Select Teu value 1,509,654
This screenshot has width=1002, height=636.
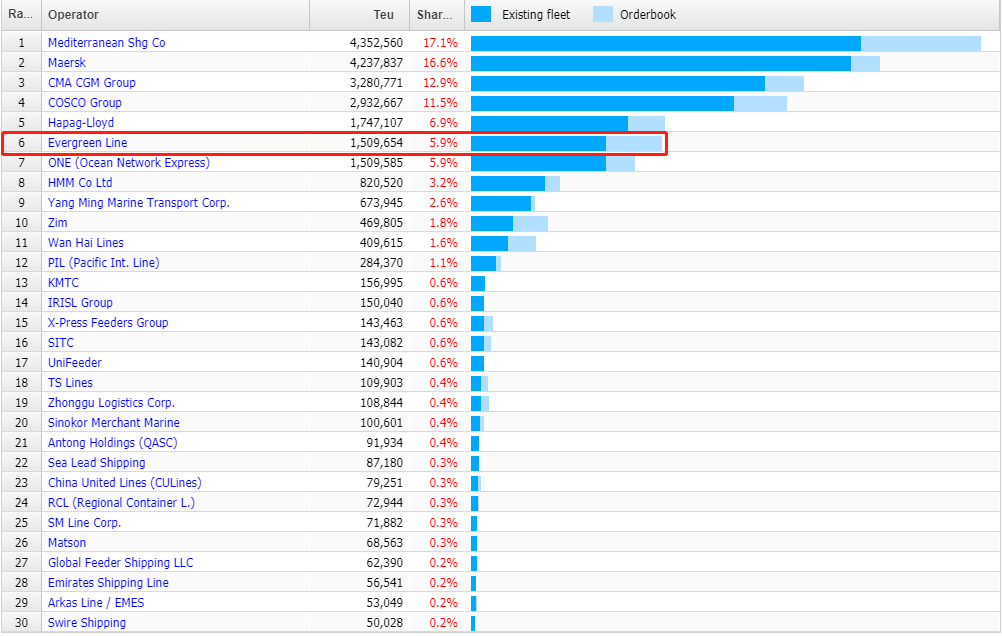(x=376, y=143)
